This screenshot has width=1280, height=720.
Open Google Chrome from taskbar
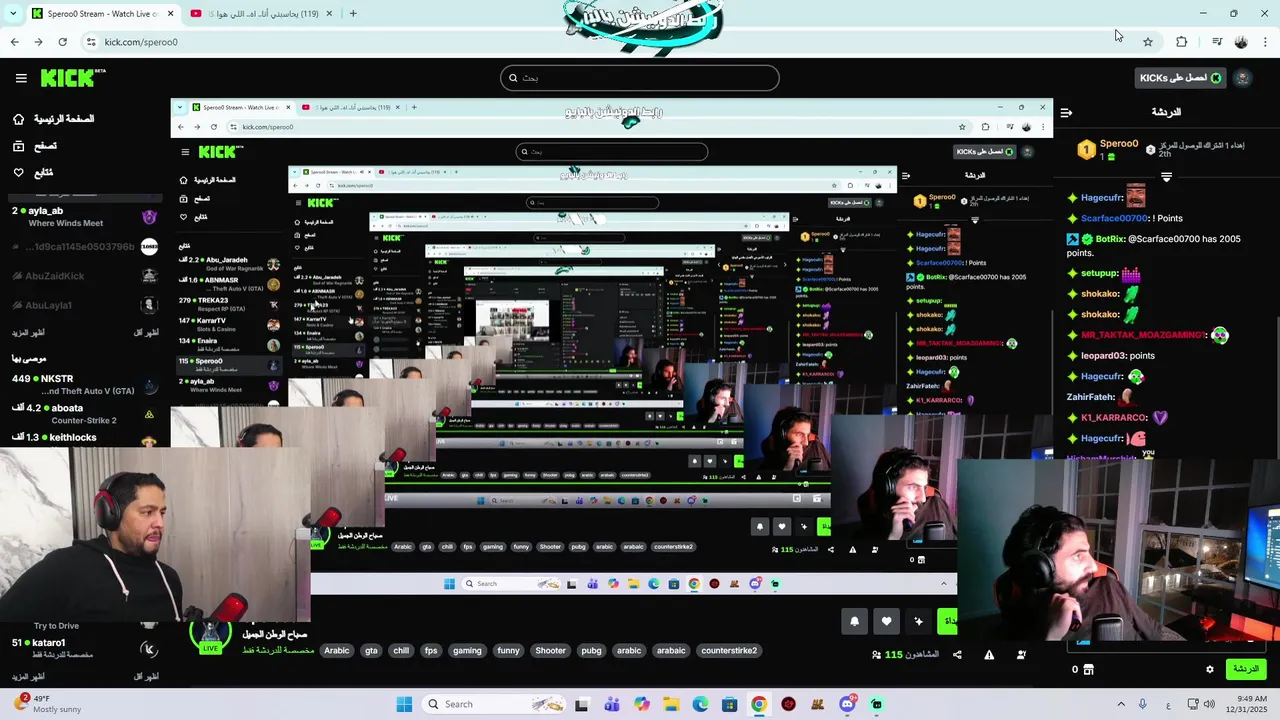(759, 704)
